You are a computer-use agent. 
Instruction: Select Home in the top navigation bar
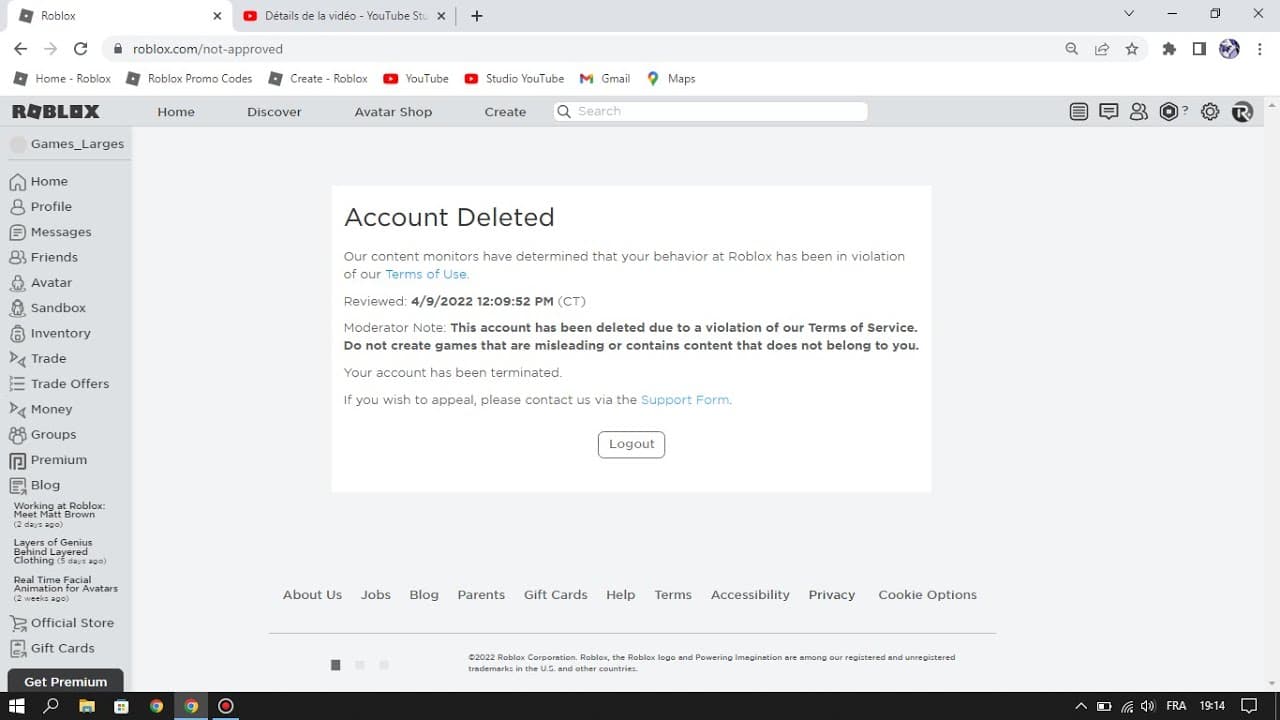point(176,112)
